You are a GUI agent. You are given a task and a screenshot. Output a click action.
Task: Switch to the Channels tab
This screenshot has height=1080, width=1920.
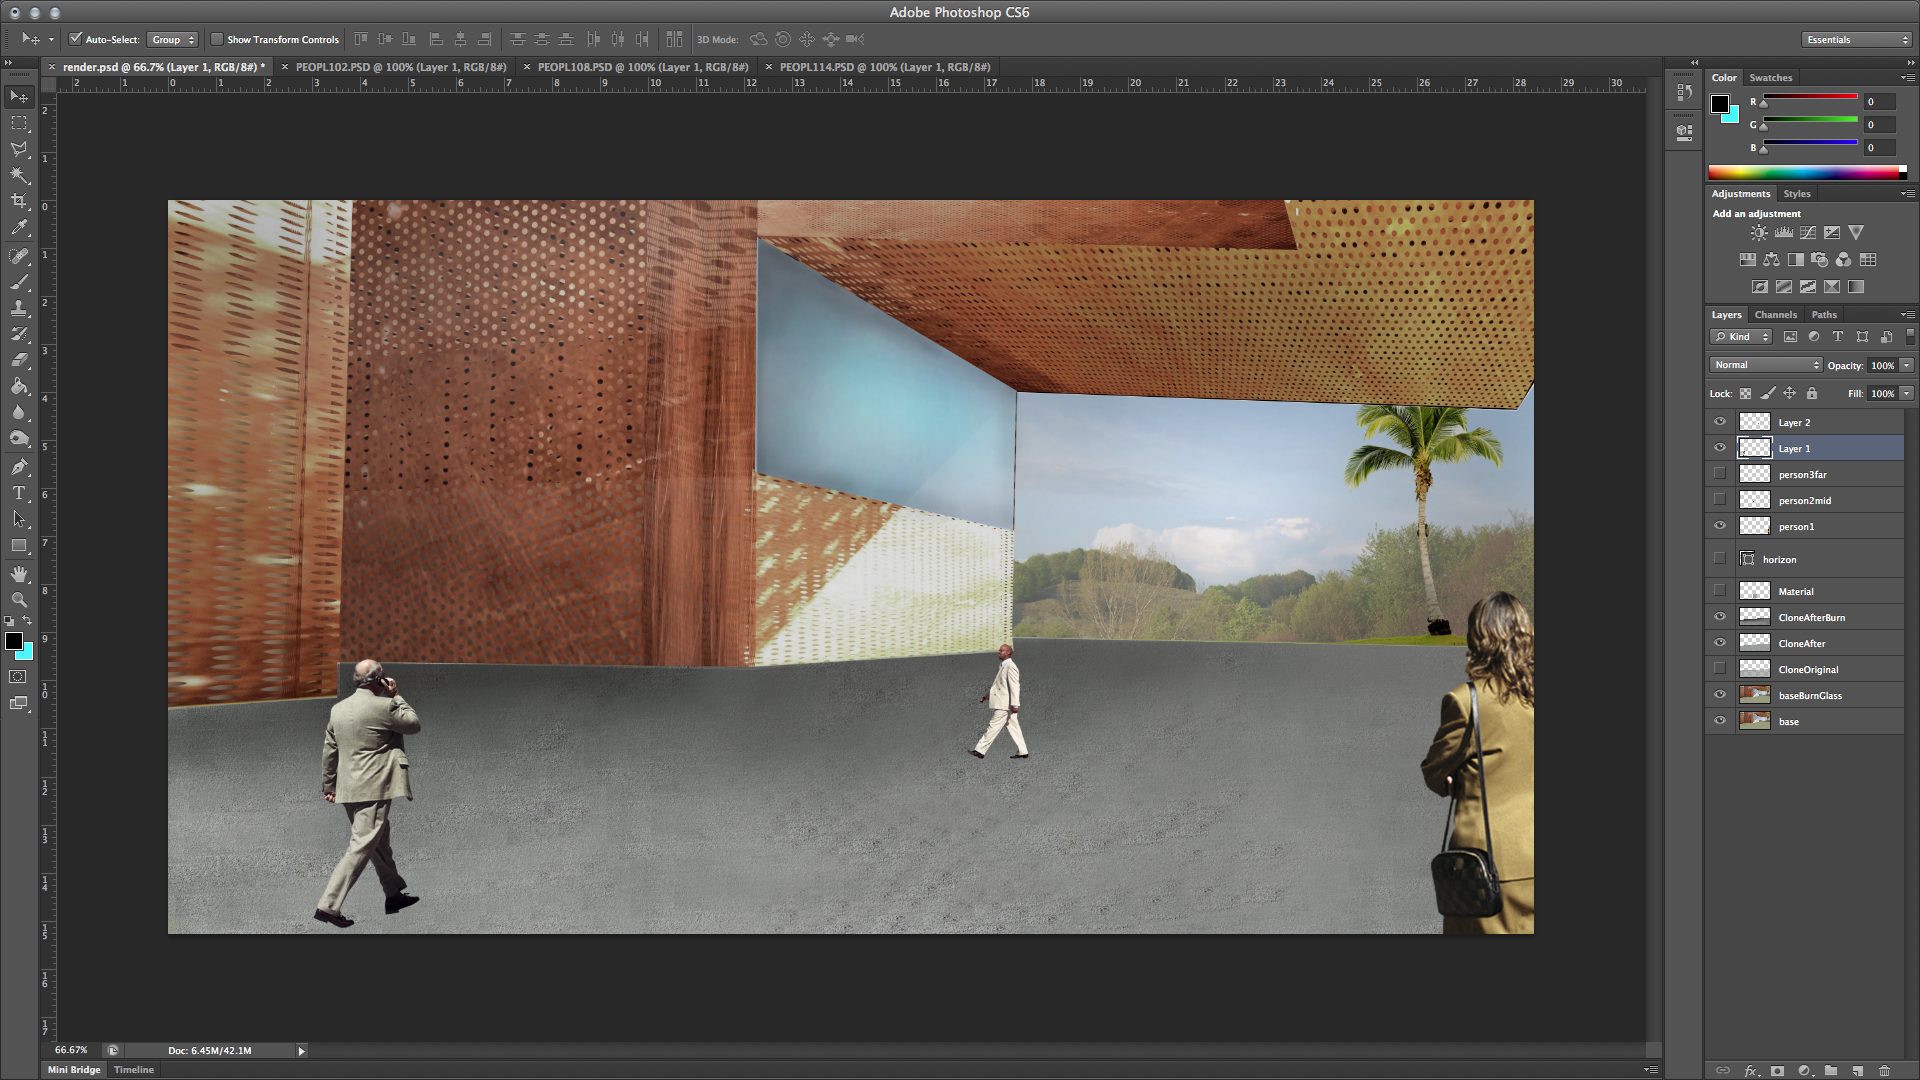1775,314
